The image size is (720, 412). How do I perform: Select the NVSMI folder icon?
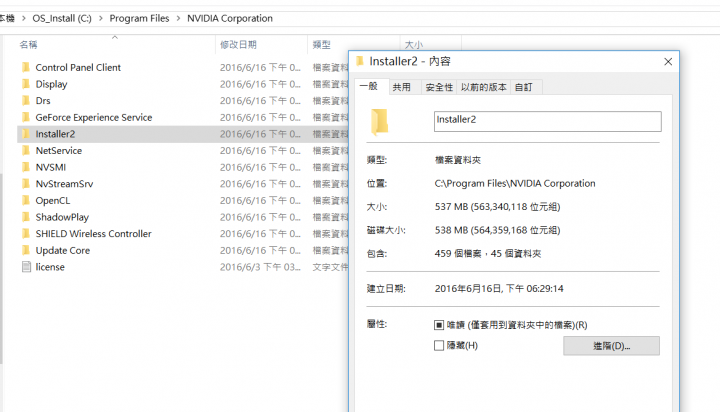coord(26,167)
